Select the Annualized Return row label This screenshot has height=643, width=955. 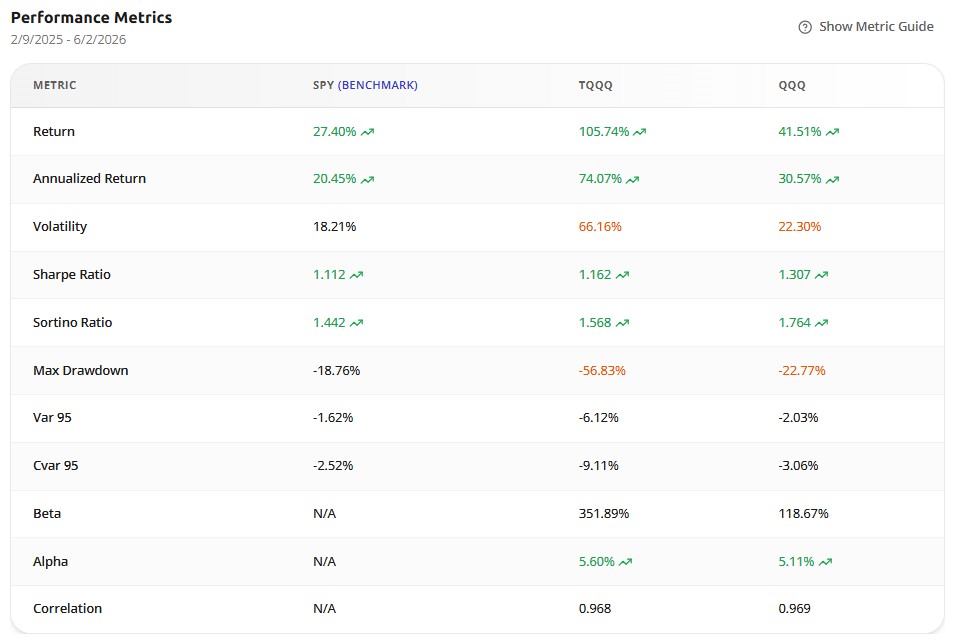tap(90, 178)
